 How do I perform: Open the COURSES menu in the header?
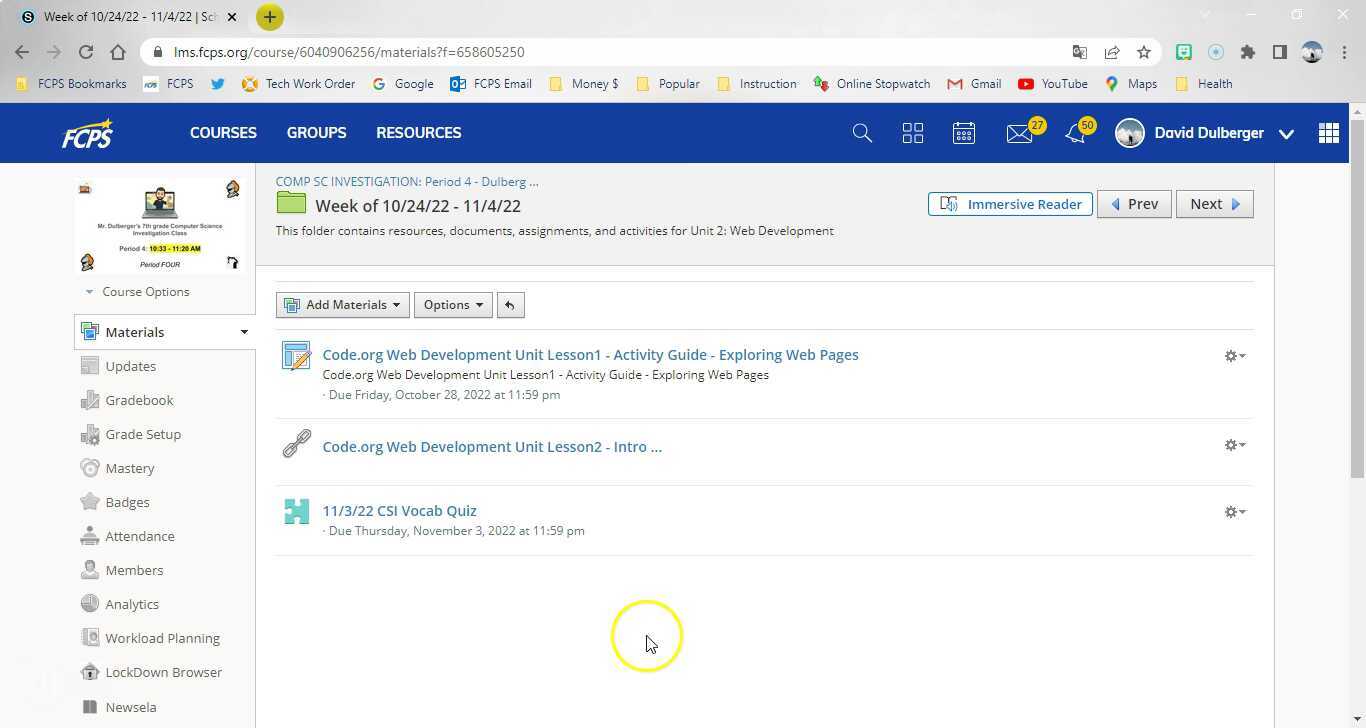coord(223,133)
